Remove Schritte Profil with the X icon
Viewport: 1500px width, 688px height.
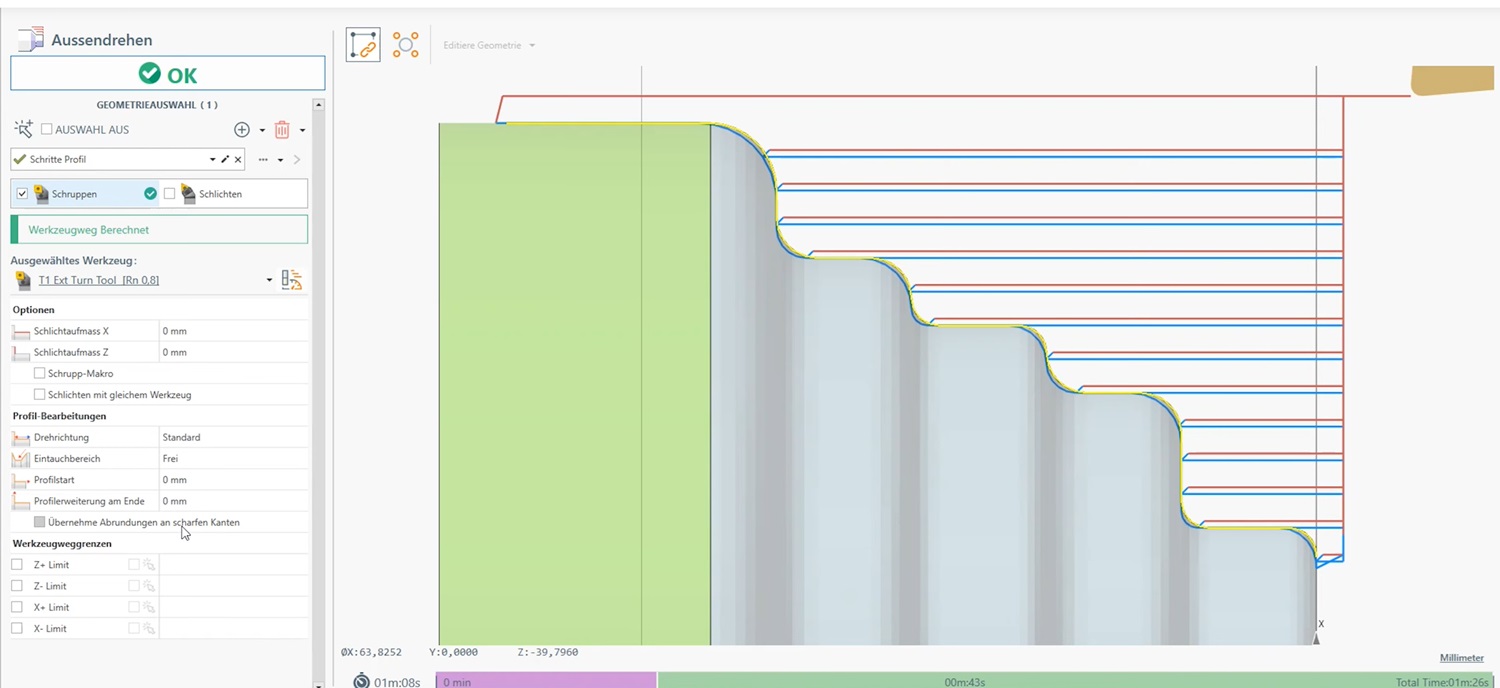point(238,160)
